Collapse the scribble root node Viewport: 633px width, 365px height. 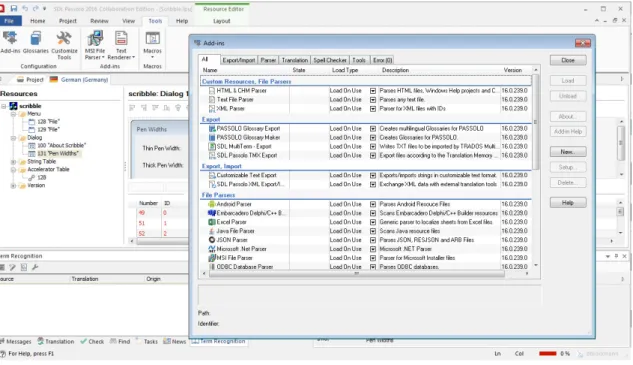tap(3, 106)
